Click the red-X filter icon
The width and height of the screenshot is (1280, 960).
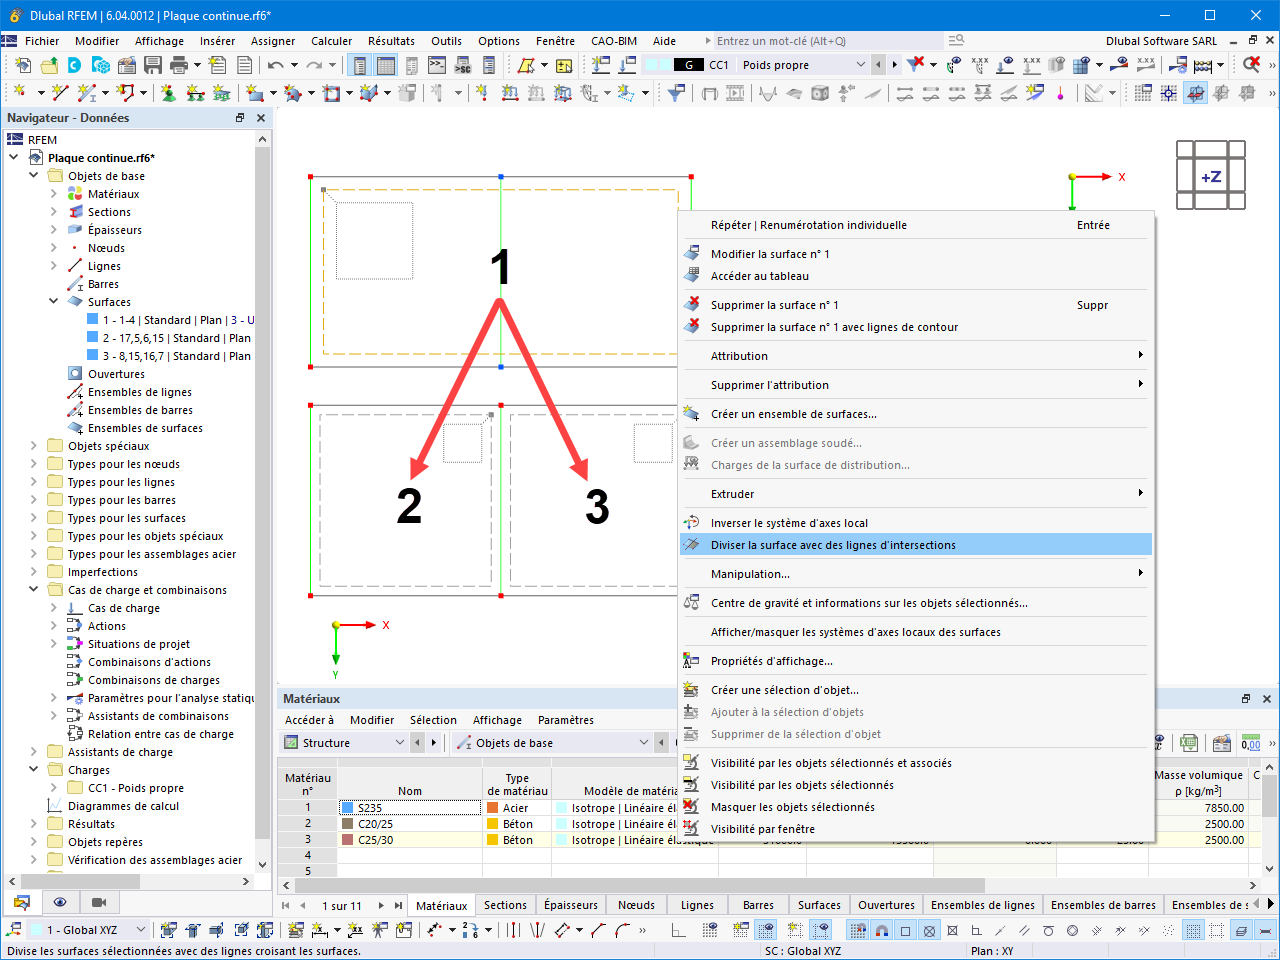coord(915,65)
